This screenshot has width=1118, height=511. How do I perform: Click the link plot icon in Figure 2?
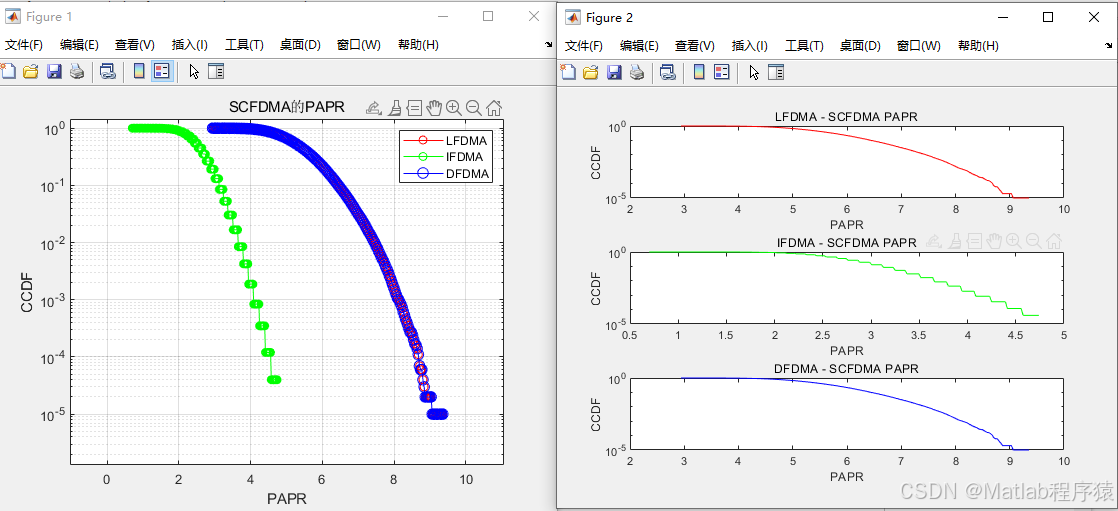coord(668,71)
